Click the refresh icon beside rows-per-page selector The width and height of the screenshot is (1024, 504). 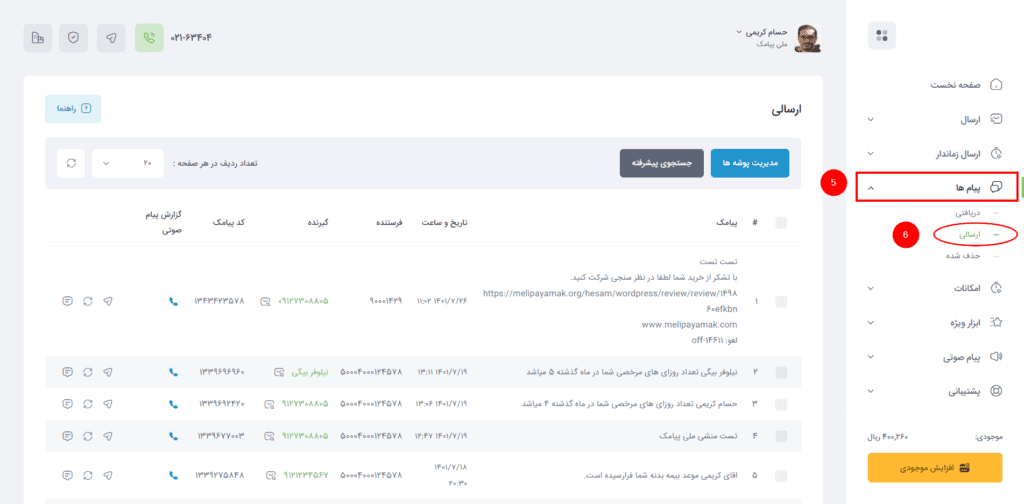click(71, 163)
